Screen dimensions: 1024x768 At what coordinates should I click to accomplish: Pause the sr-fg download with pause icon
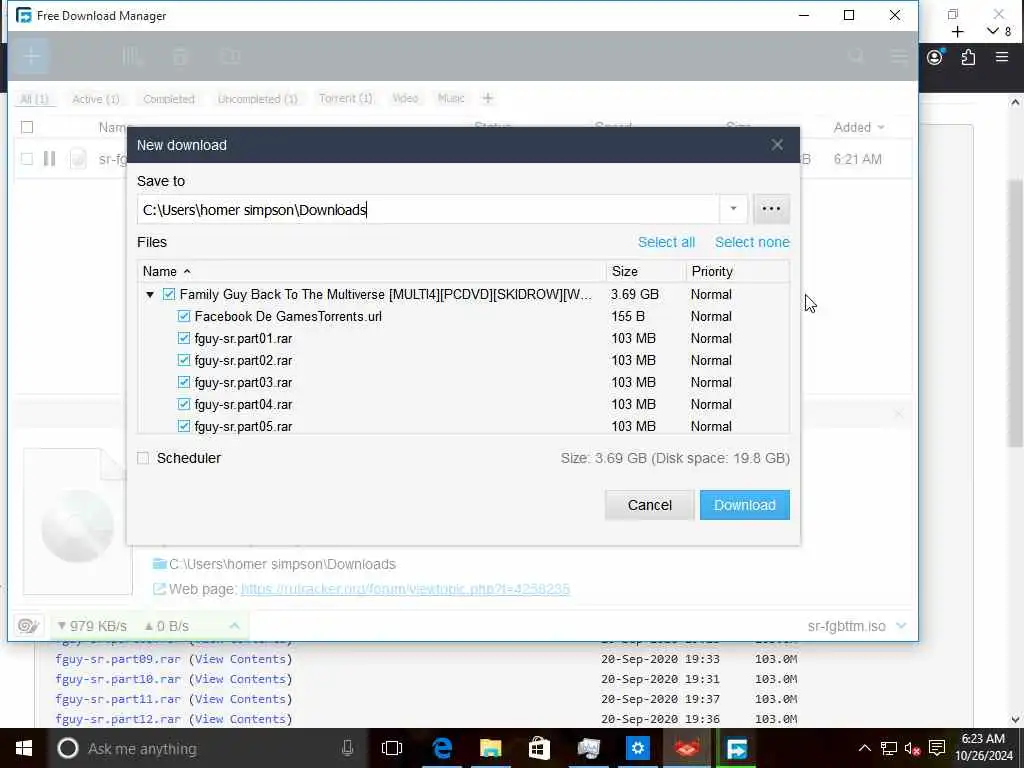50,159
